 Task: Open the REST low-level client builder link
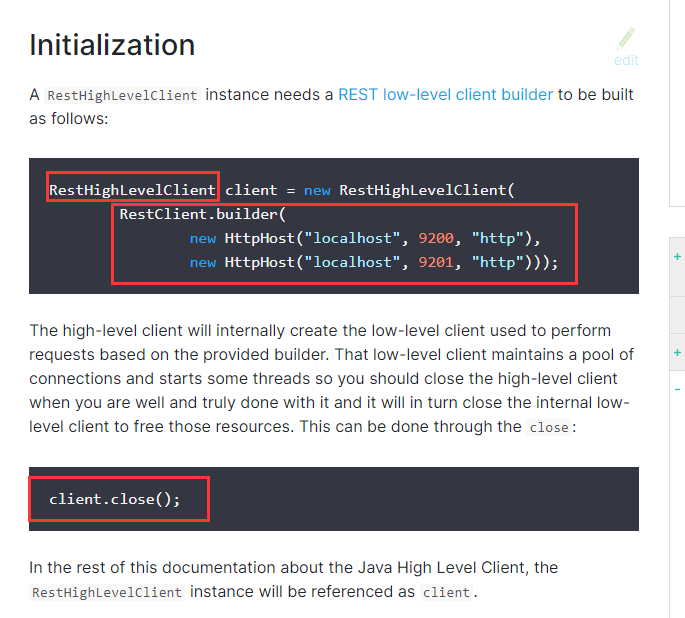(445, 95)
